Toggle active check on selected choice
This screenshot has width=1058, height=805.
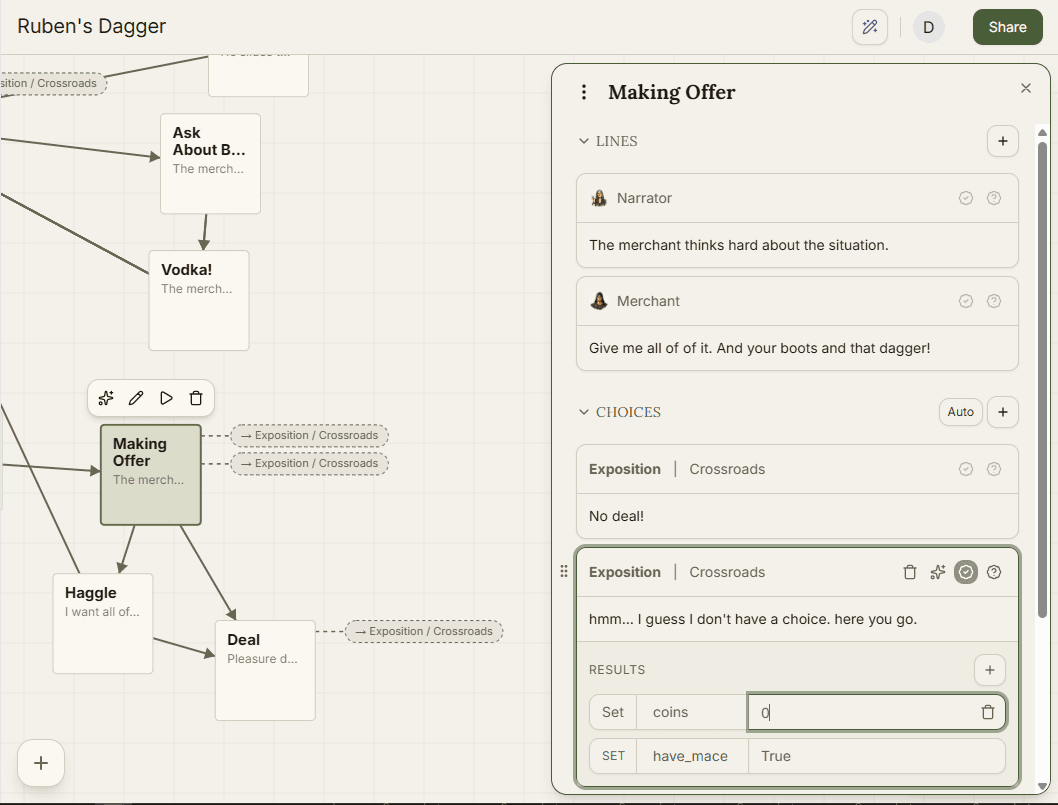pos(966,572)
